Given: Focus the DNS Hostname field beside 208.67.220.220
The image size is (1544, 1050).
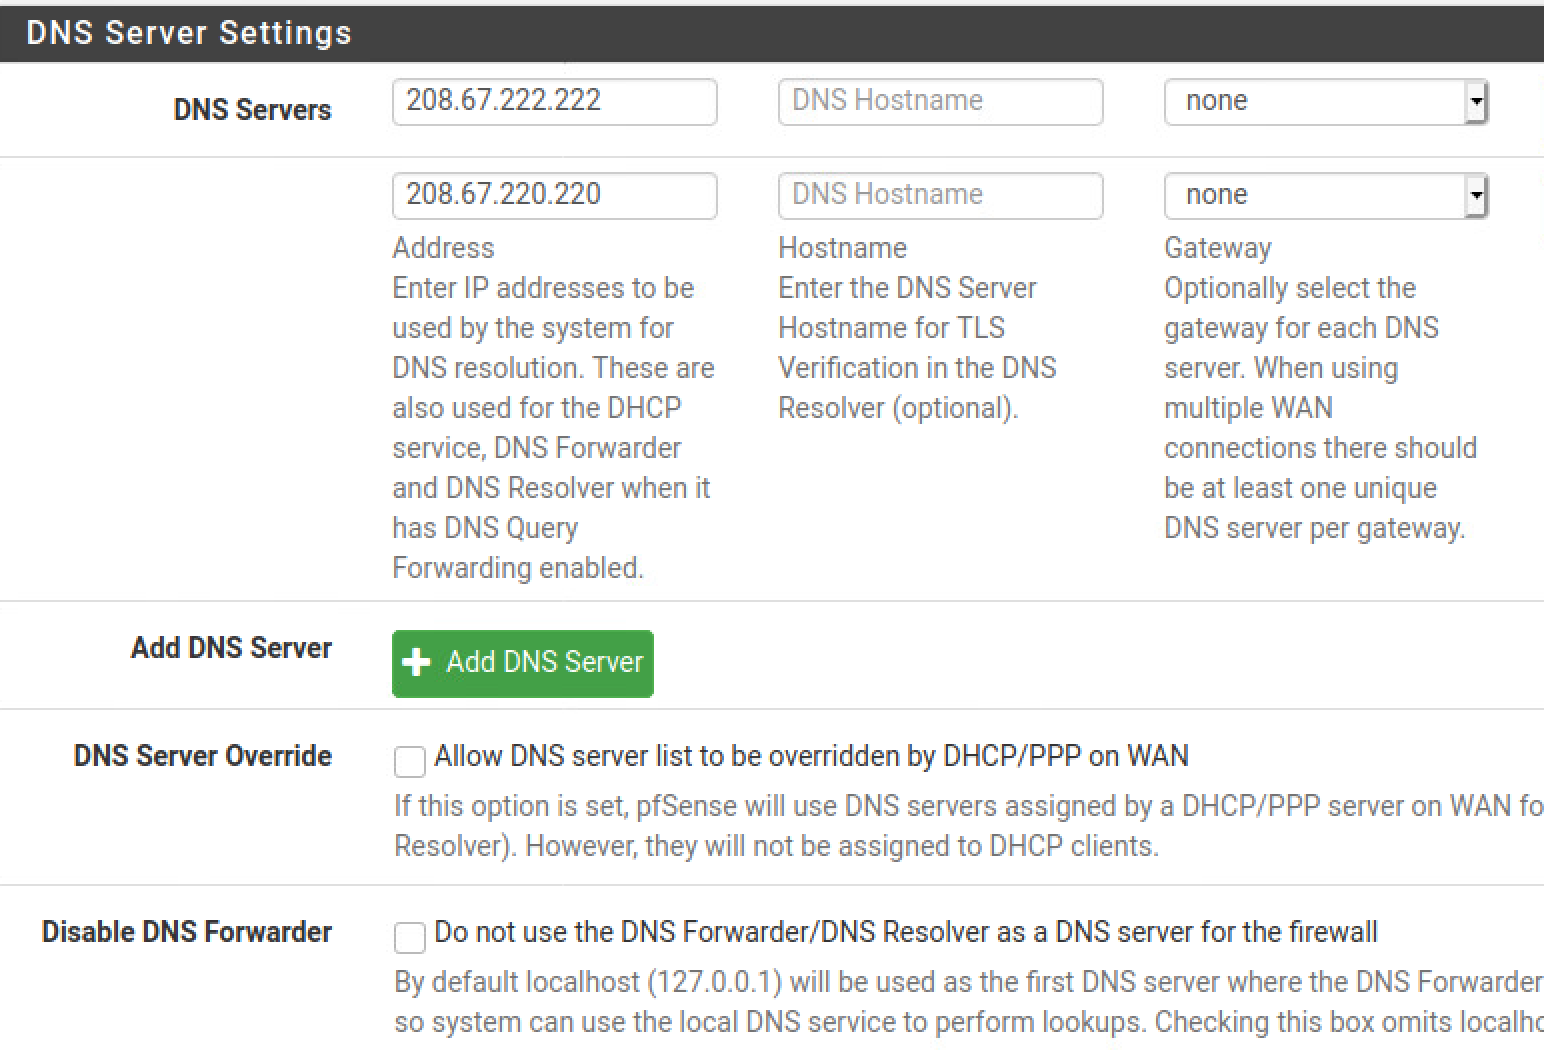Looking at the screenshot, I should 940,195.
